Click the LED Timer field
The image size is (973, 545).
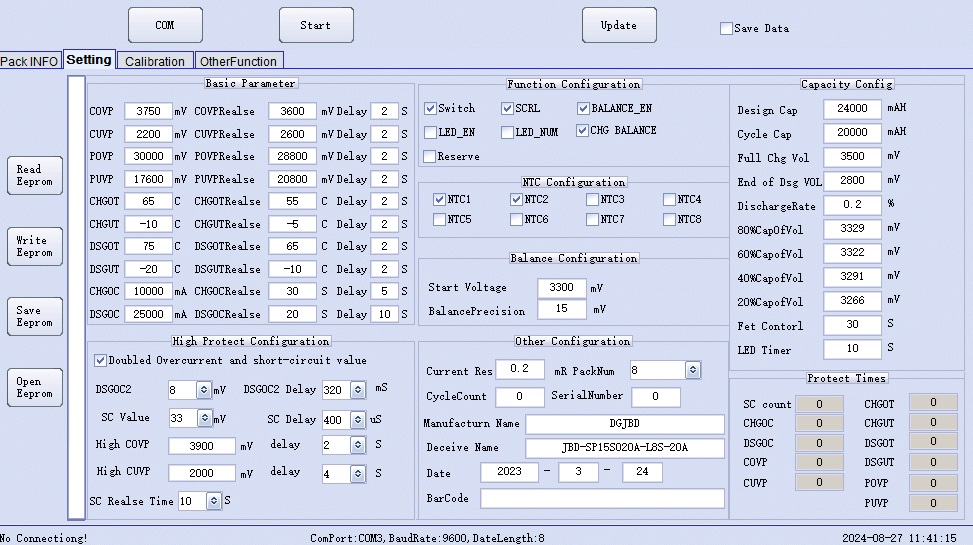coord(852,349)
